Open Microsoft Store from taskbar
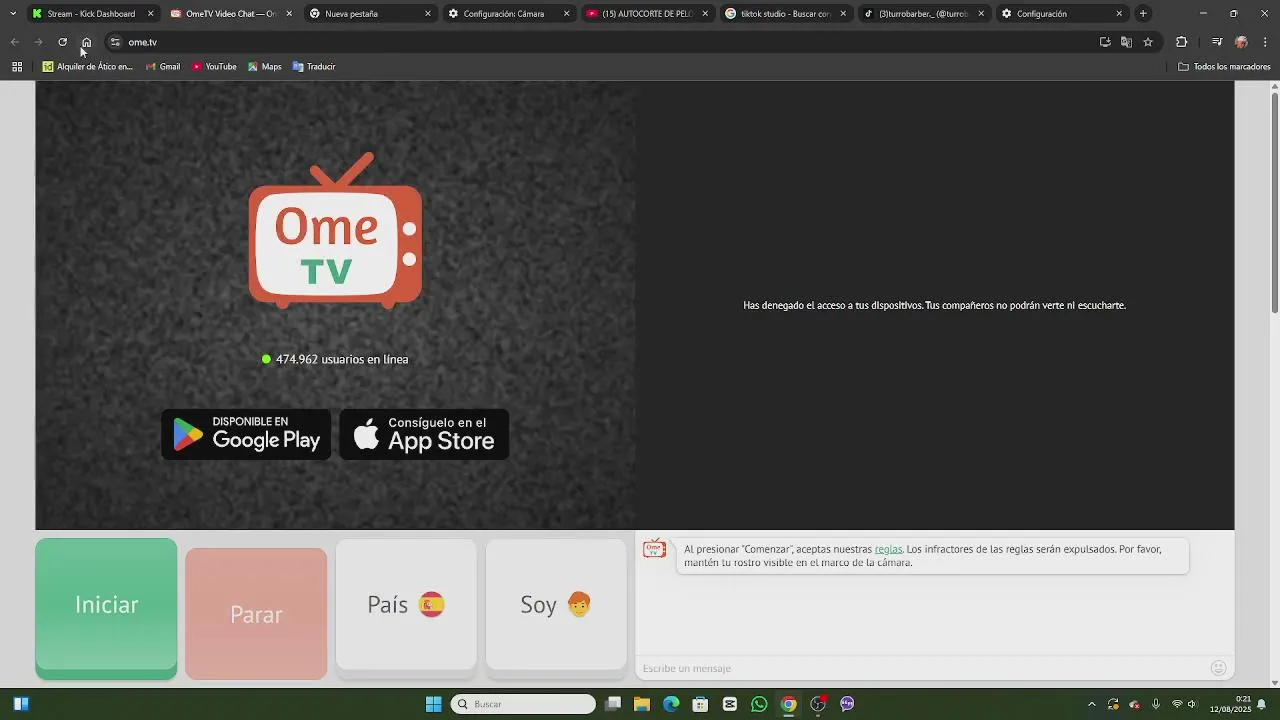This screenshot has width=1280, height=720. [701, 704]
